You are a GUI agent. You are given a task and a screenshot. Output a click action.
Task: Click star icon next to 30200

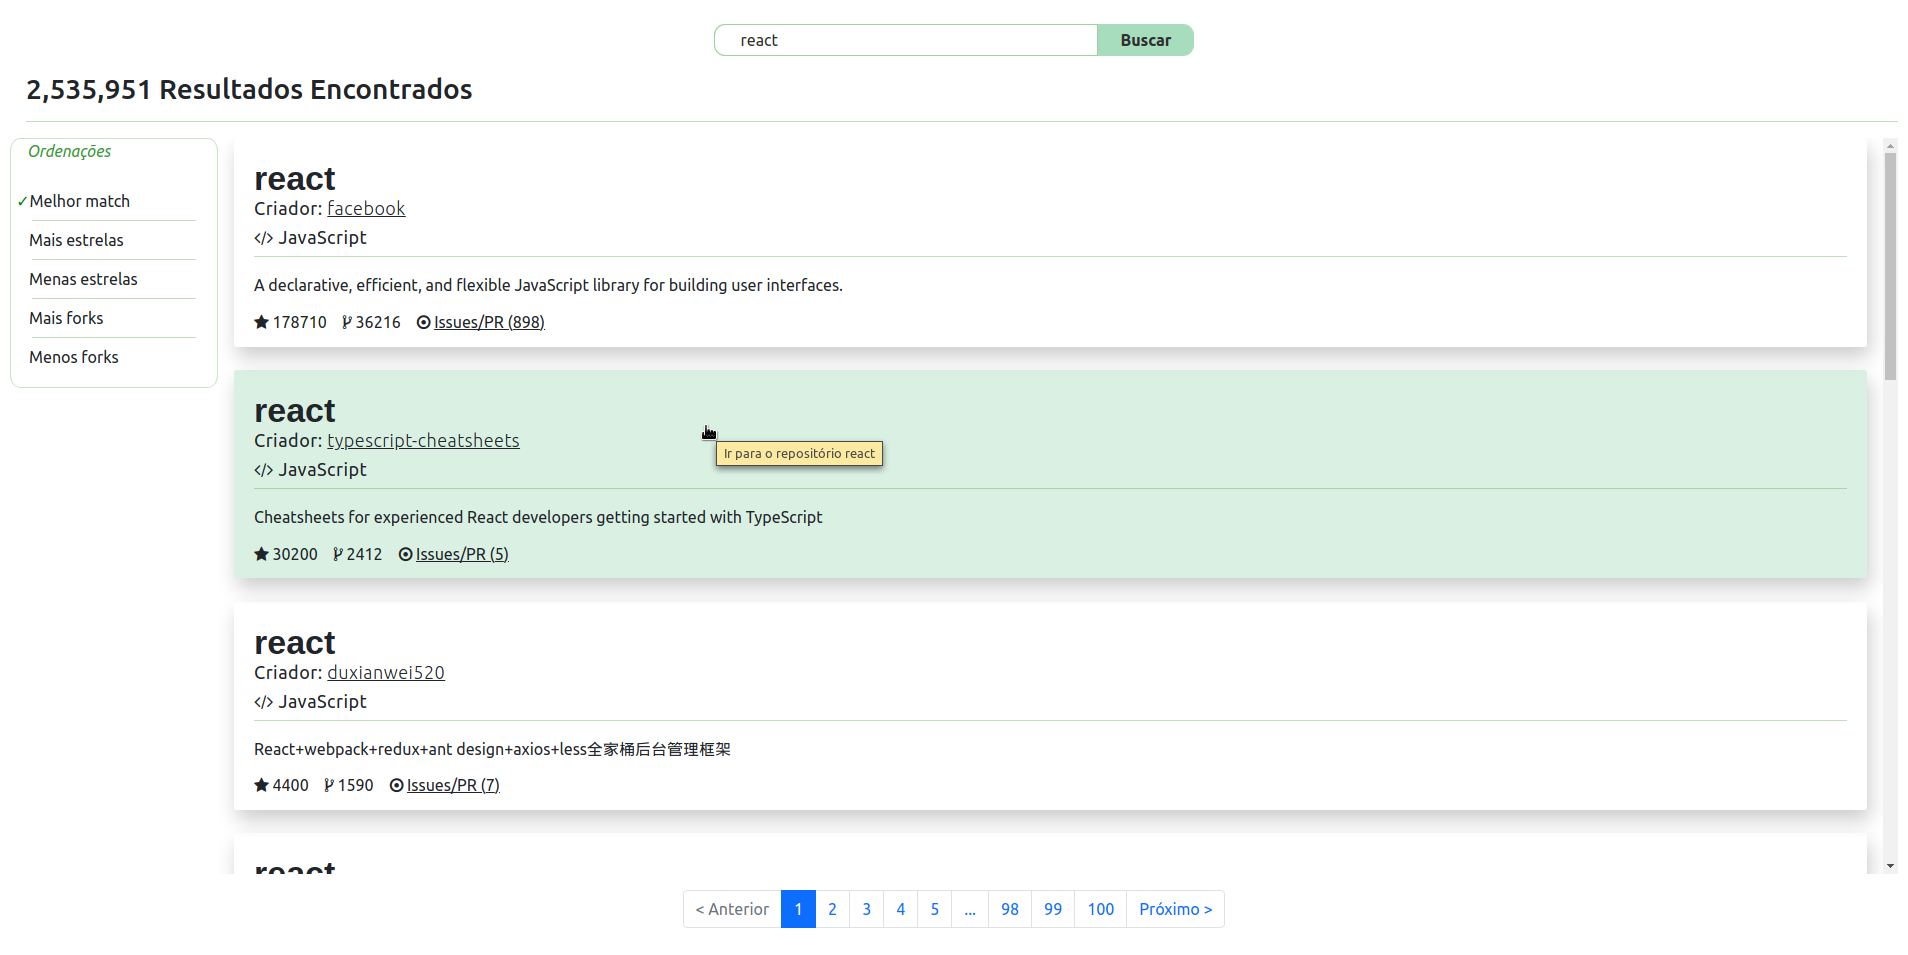click(261, 554)
